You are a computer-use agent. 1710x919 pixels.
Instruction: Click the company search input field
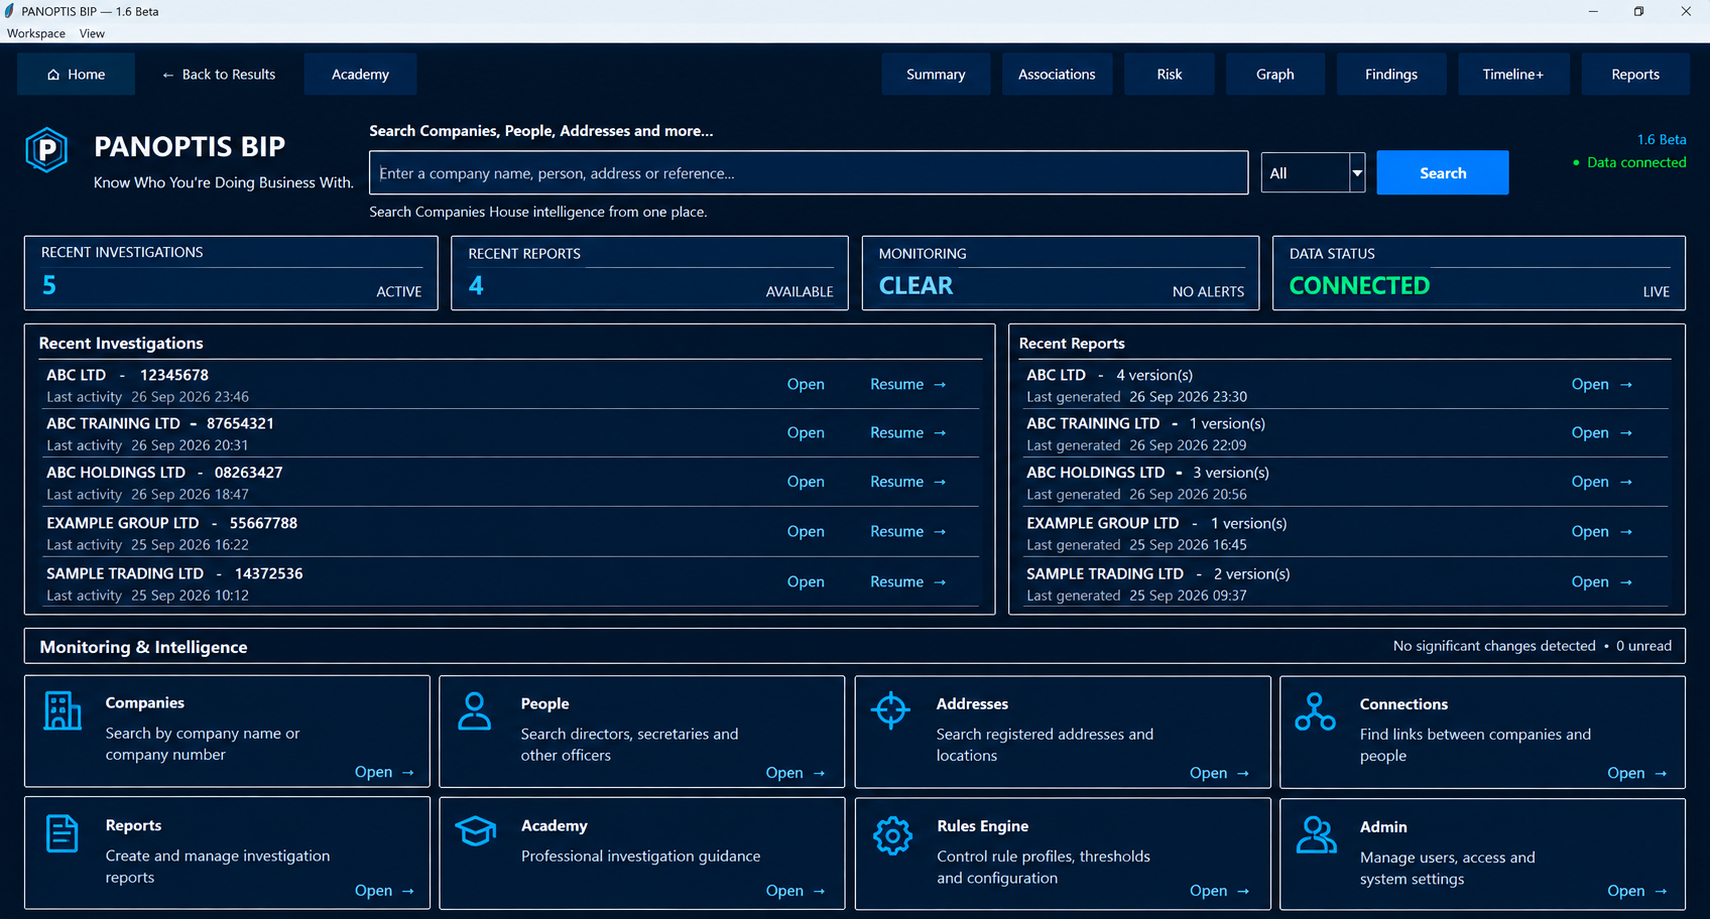point(808,173)
